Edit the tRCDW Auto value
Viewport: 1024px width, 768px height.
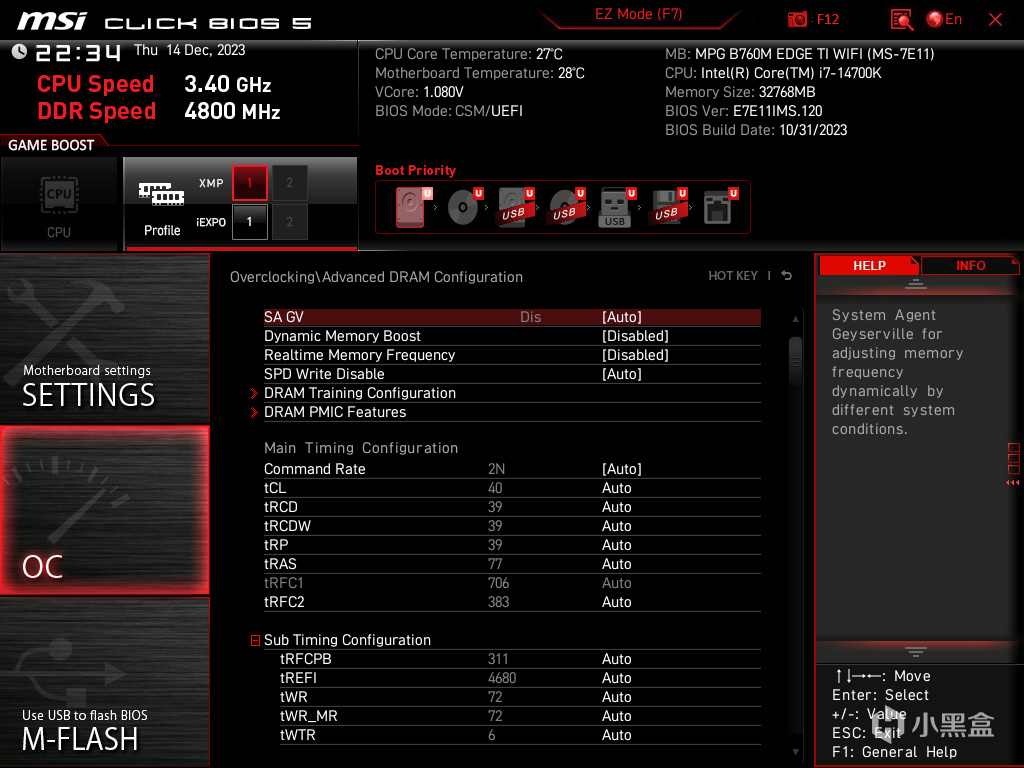(x=616, y=526)
